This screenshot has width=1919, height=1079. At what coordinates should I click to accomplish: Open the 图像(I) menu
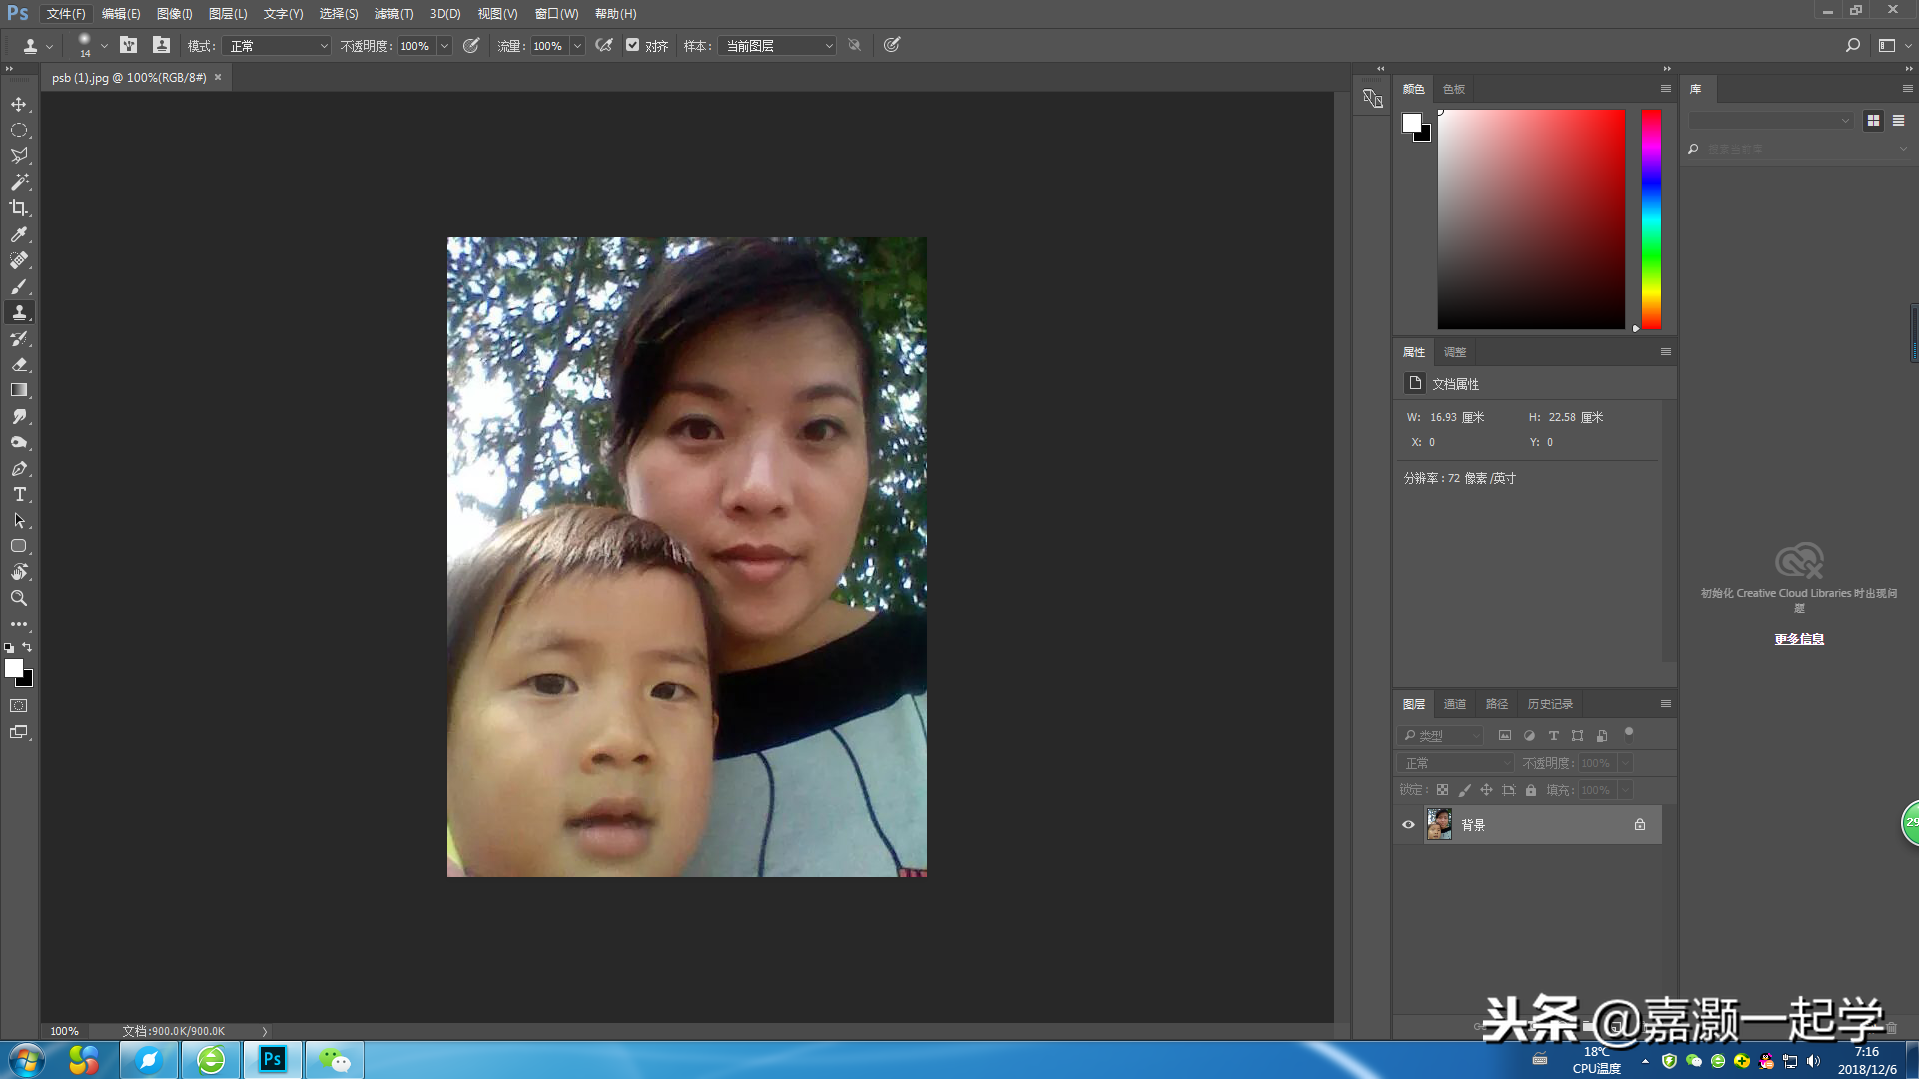pyautogui.click(x=174, y=14)
